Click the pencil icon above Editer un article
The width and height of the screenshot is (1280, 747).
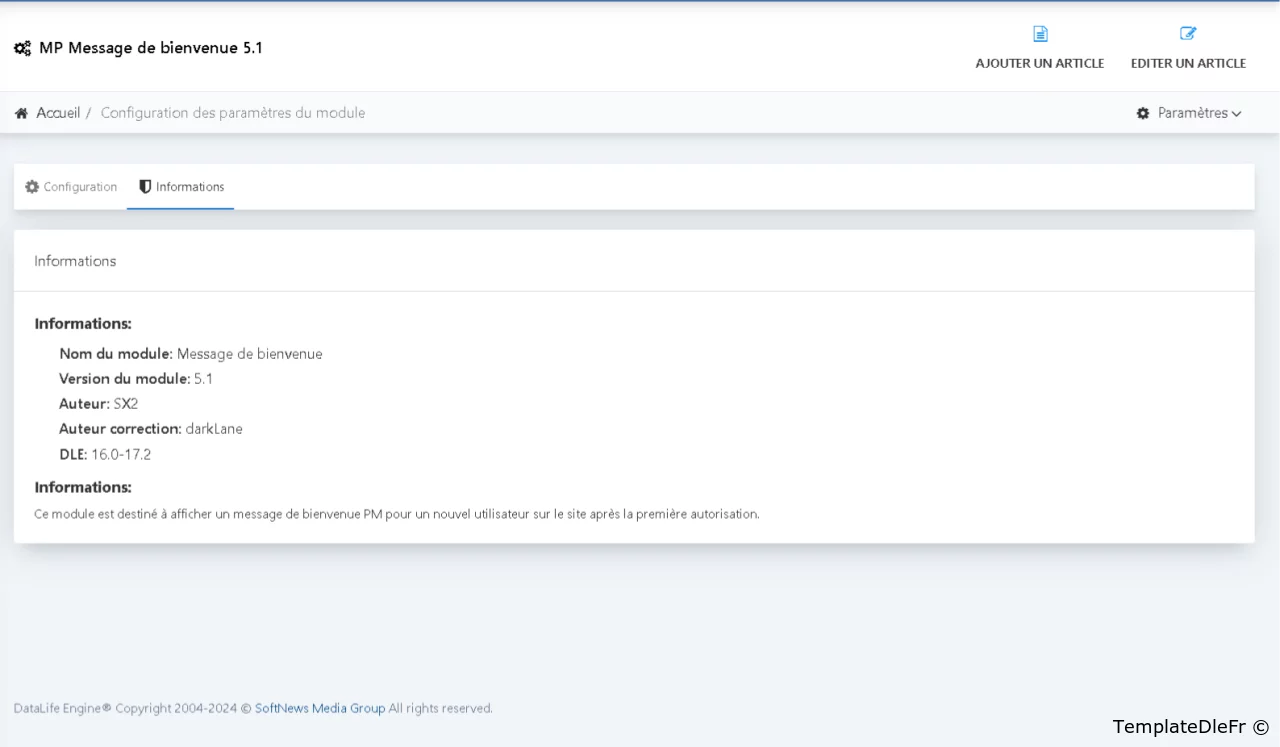tap(1188, 34)
